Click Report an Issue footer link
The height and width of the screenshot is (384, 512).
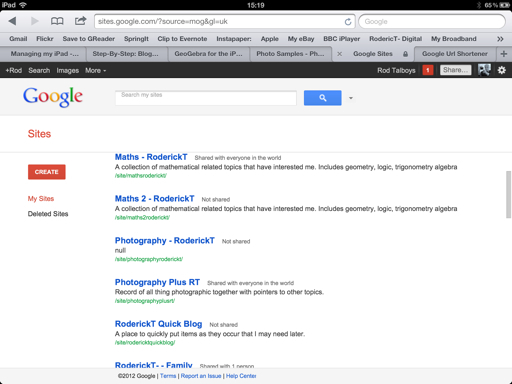pyautogui.click(x=201, y=376)
